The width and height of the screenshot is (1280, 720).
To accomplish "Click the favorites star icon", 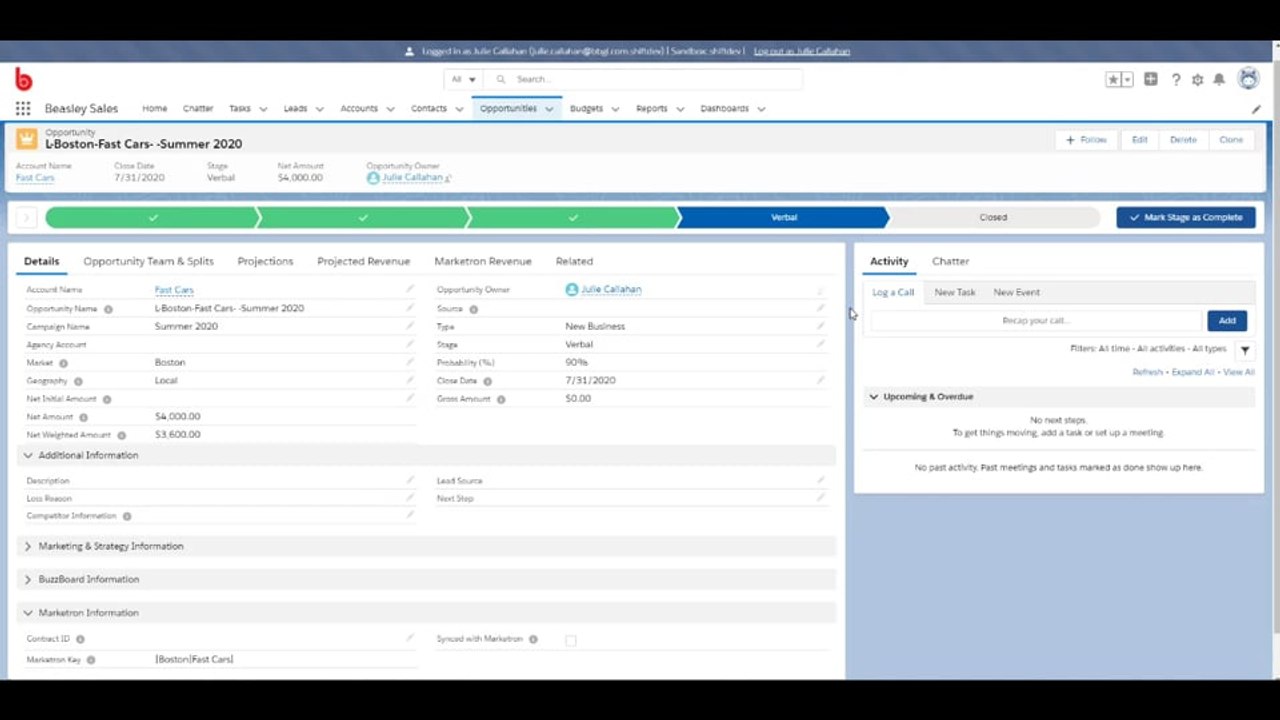I will 1113,79.
